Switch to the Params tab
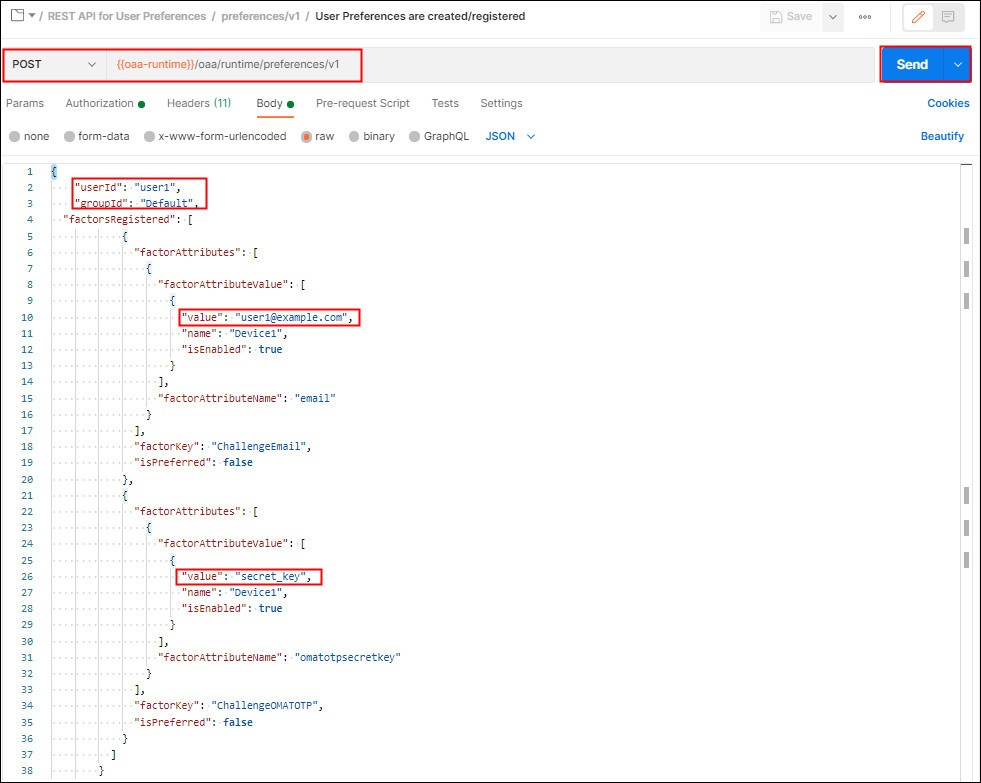Viewport: 981px width, 783px height. pos(25,103)
